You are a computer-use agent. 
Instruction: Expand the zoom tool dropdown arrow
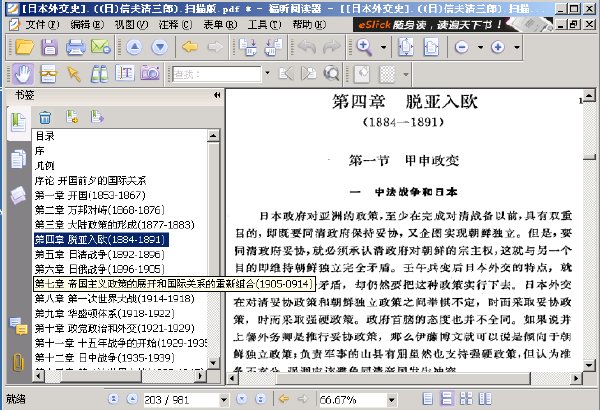tap(383, 47)
